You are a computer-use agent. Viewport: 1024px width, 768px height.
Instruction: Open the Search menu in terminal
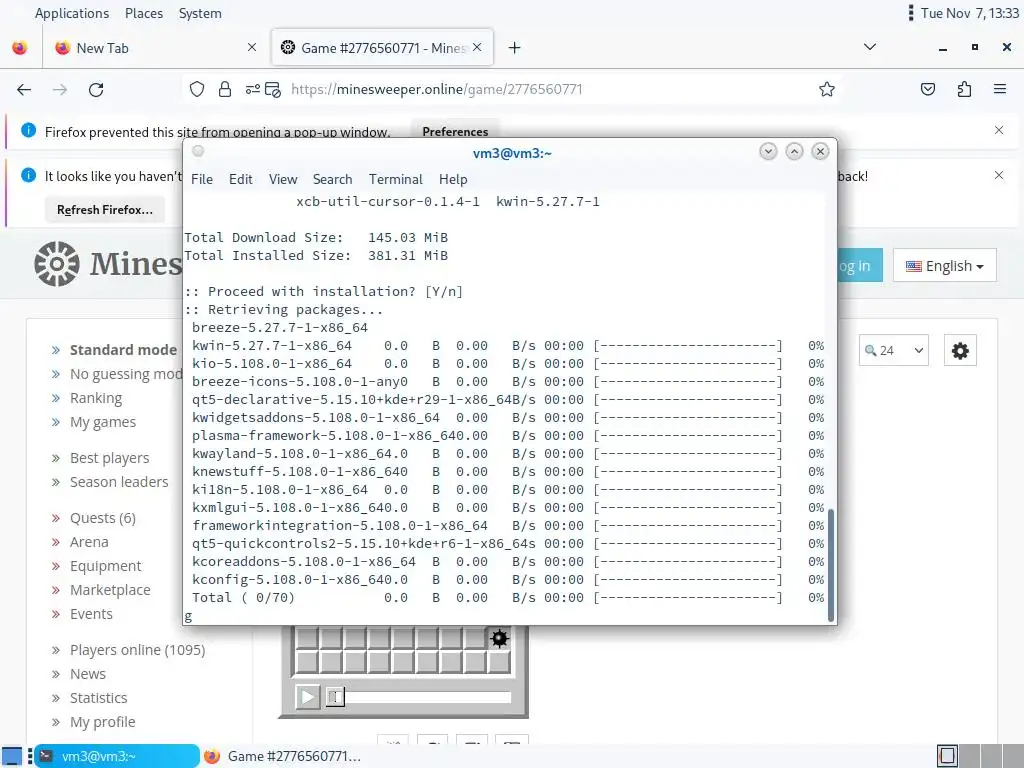pyautogui.click(x=332, y=179)
